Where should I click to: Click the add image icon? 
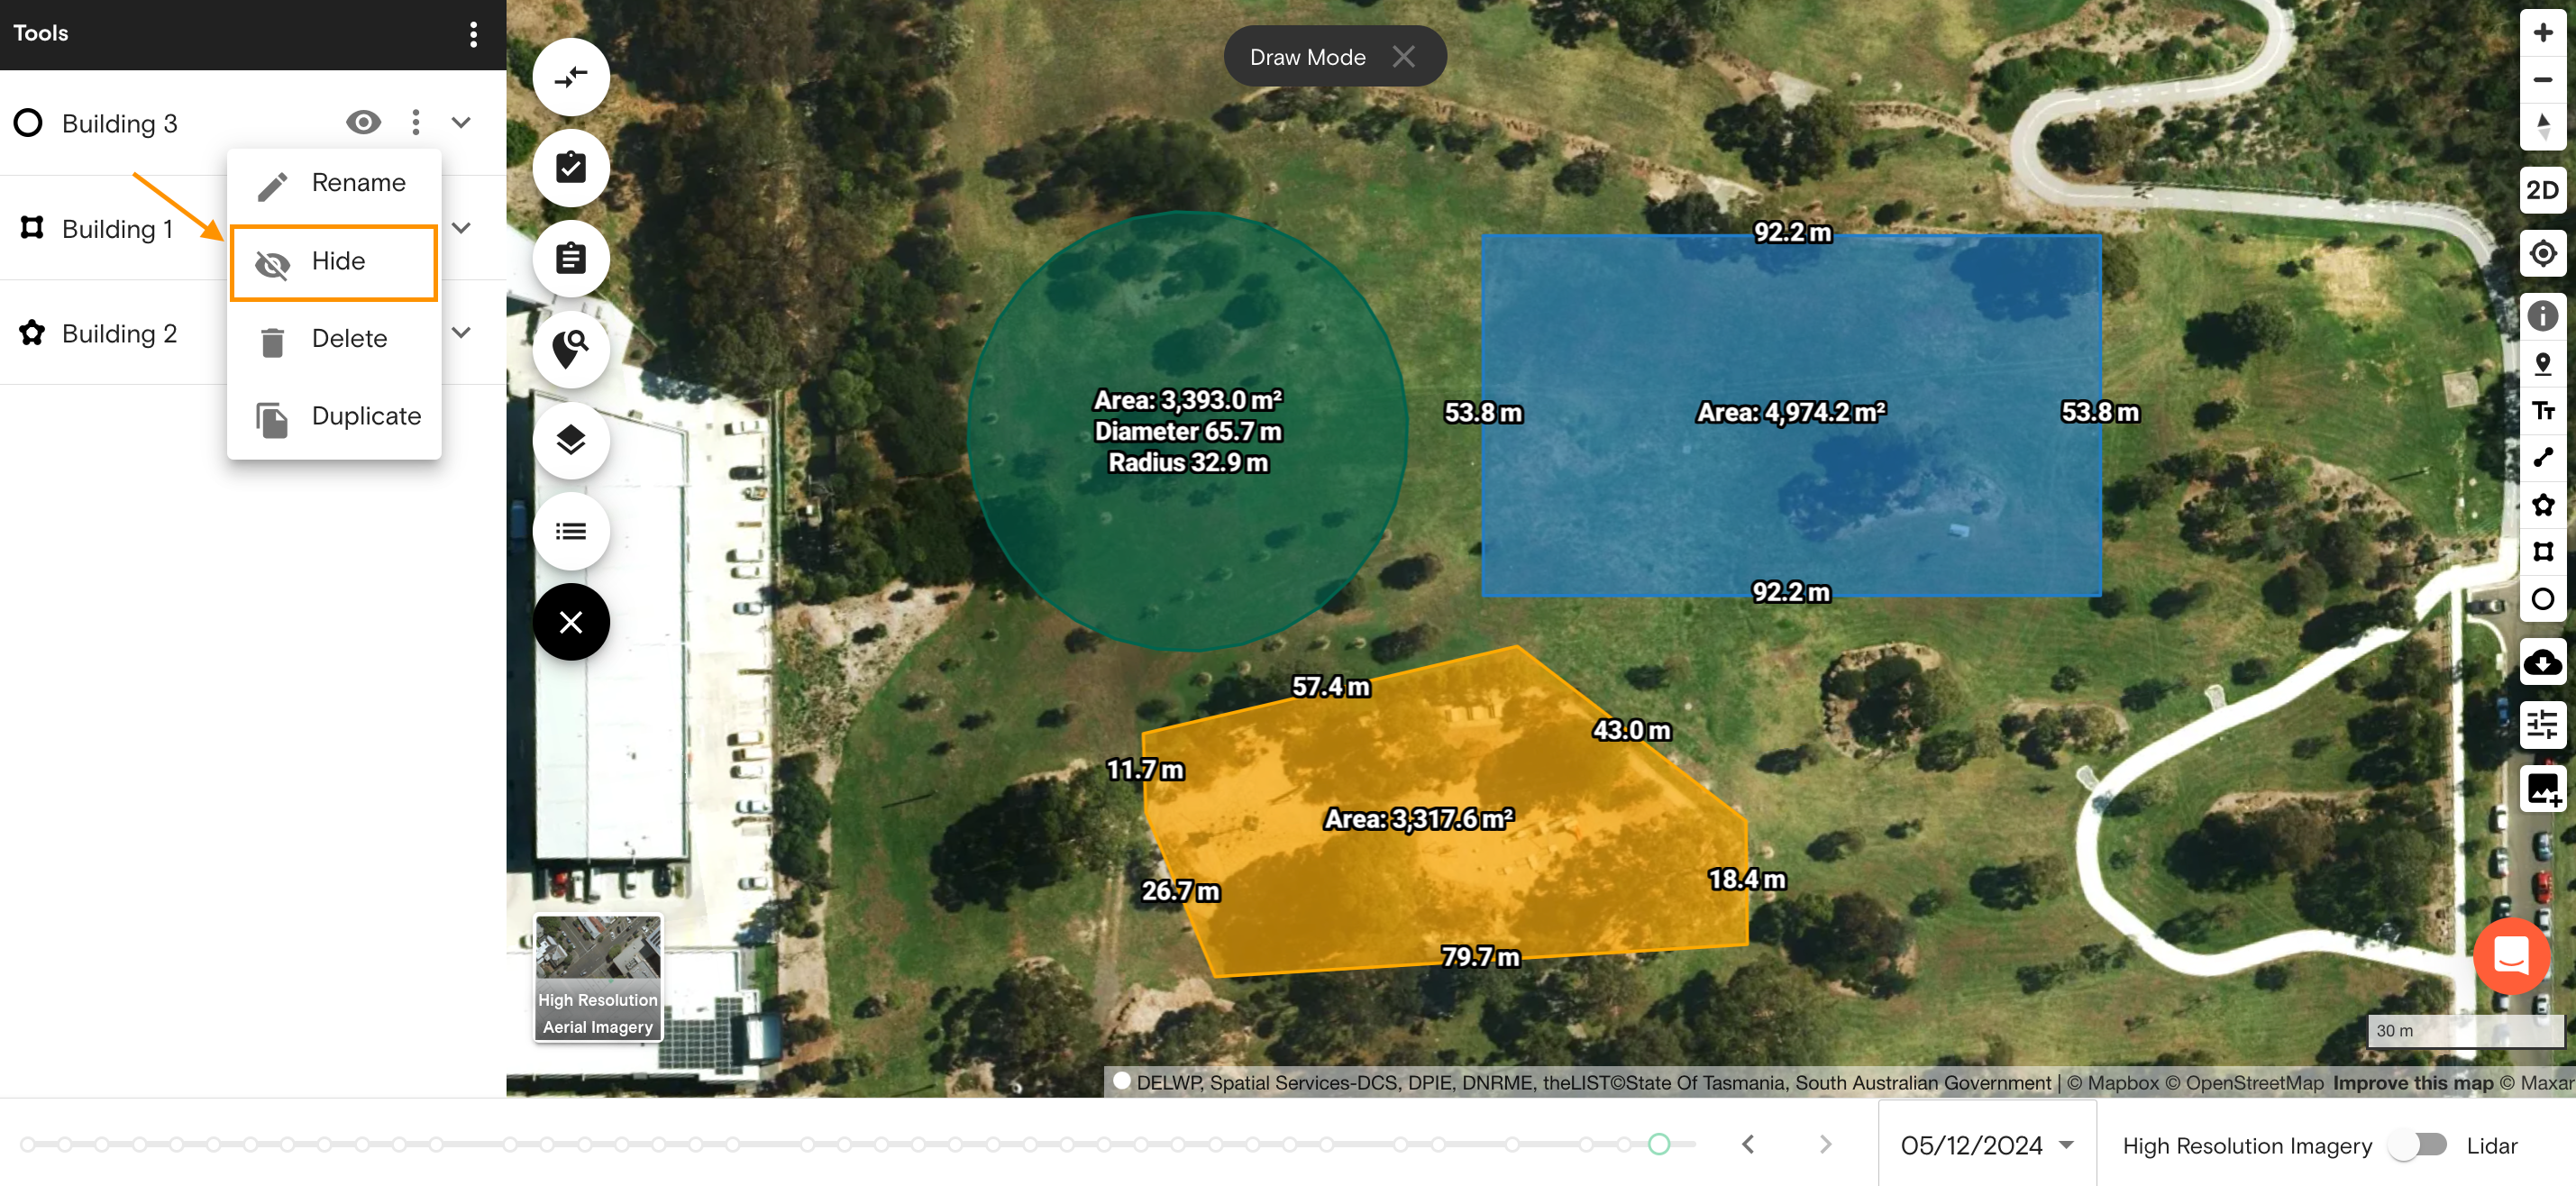2542,789
